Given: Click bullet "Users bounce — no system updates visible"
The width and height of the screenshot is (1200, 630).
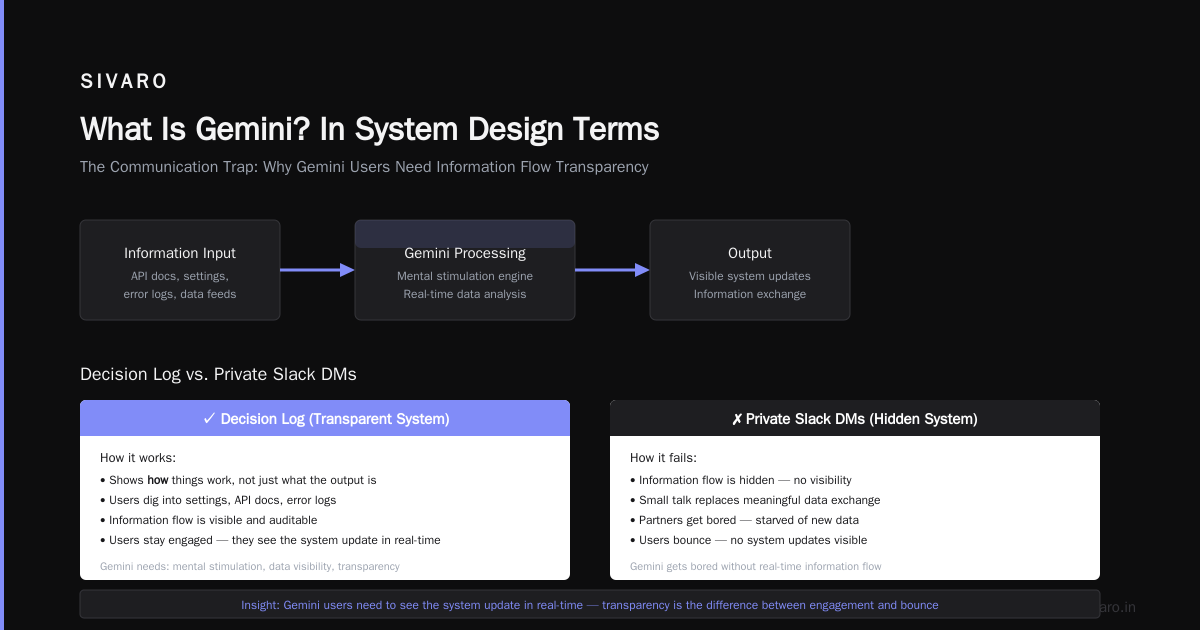Looking at the screenshot, I should [x=749, y=540].
